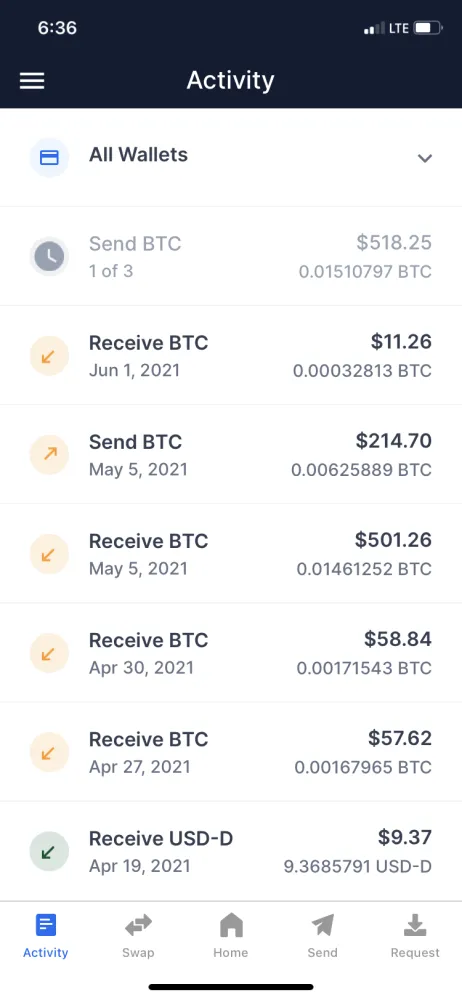This screenshot has width=462, height=1000.
Task: Tap the Send BTC May 5 arrow icon
Action: (49, 455)
